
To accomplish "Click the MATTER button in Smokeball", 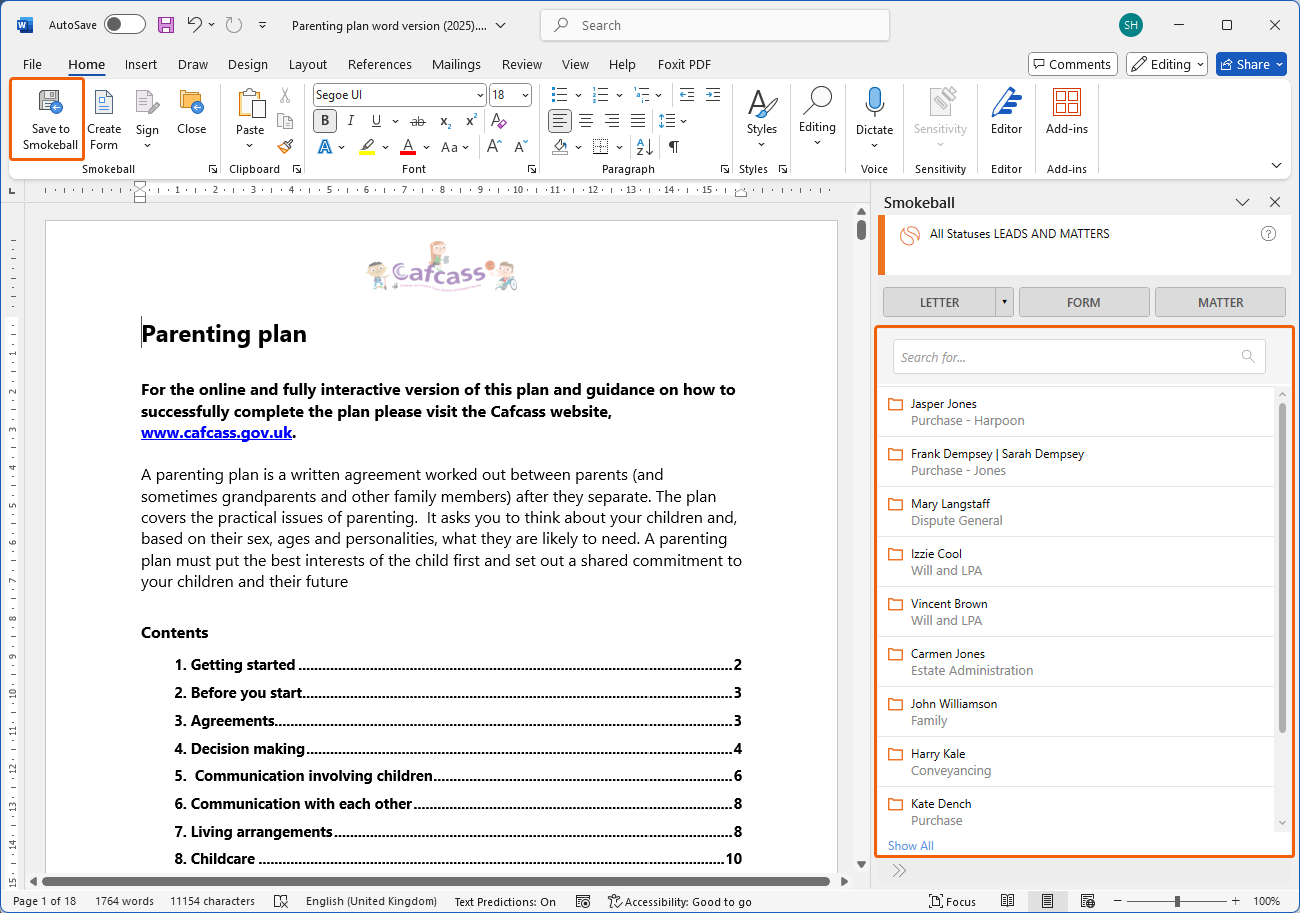I will pos(1220,302).
